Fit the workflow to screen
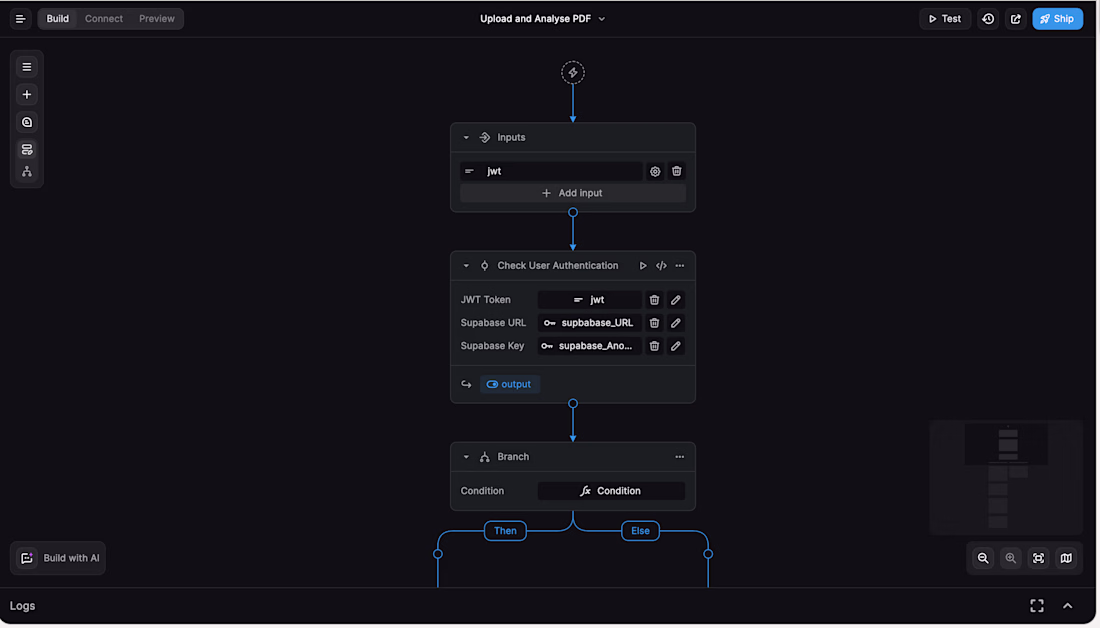The image size is (1100, 628). [x=1038, y=558]
